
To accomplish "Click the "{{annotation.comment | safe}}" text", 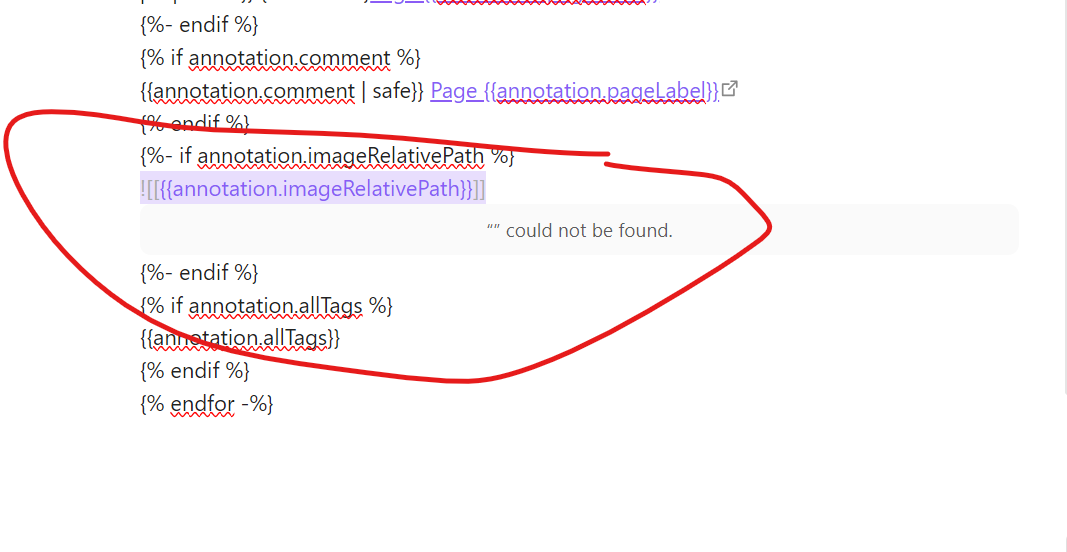I will pos(282,91).
